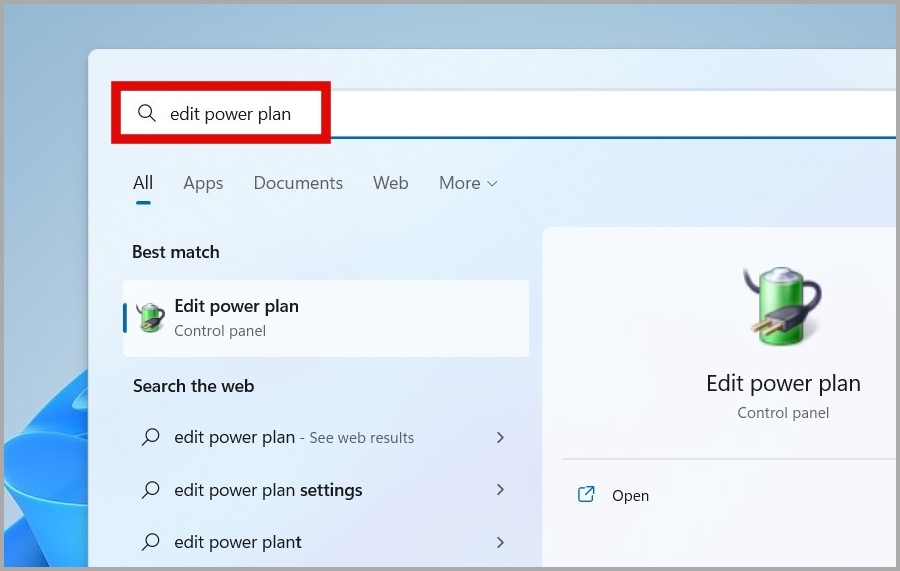
Task: Click Open in the preview pane
Action: [x=630, y=495]
